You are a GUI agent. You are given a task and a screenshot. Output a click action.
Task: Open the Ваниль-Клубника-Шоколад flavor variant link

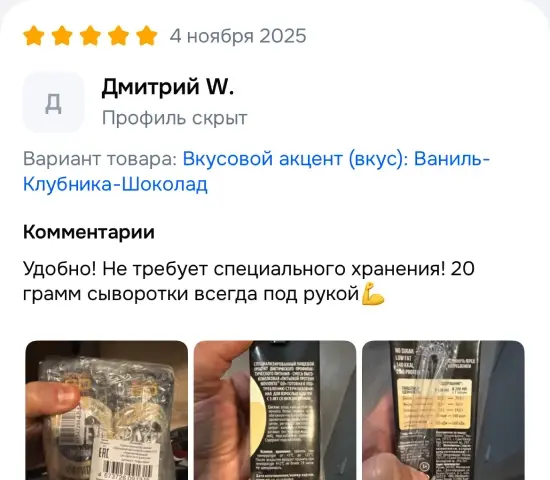coord(256,171)
